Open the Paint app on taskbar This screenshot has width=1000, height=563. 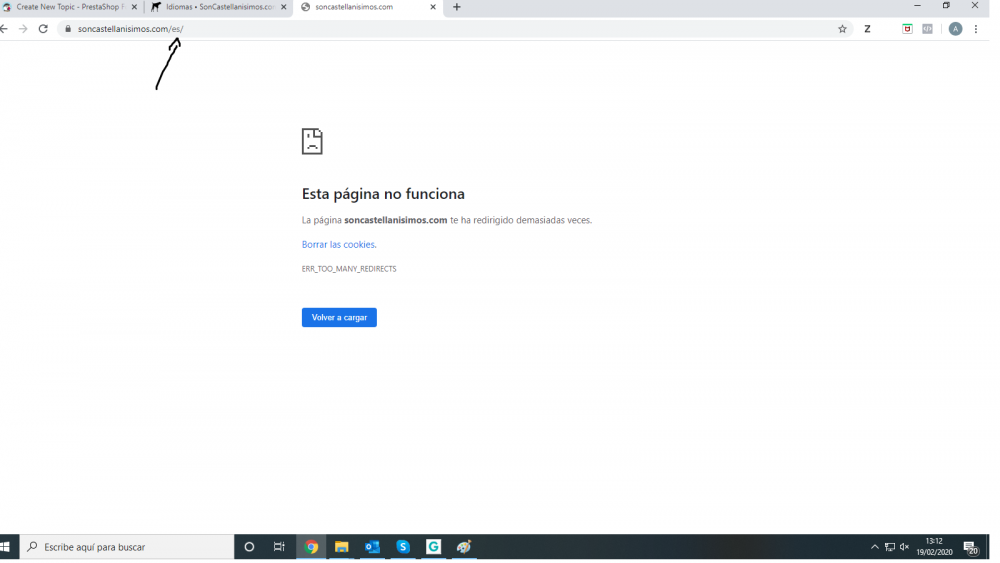tap(464, 547)
